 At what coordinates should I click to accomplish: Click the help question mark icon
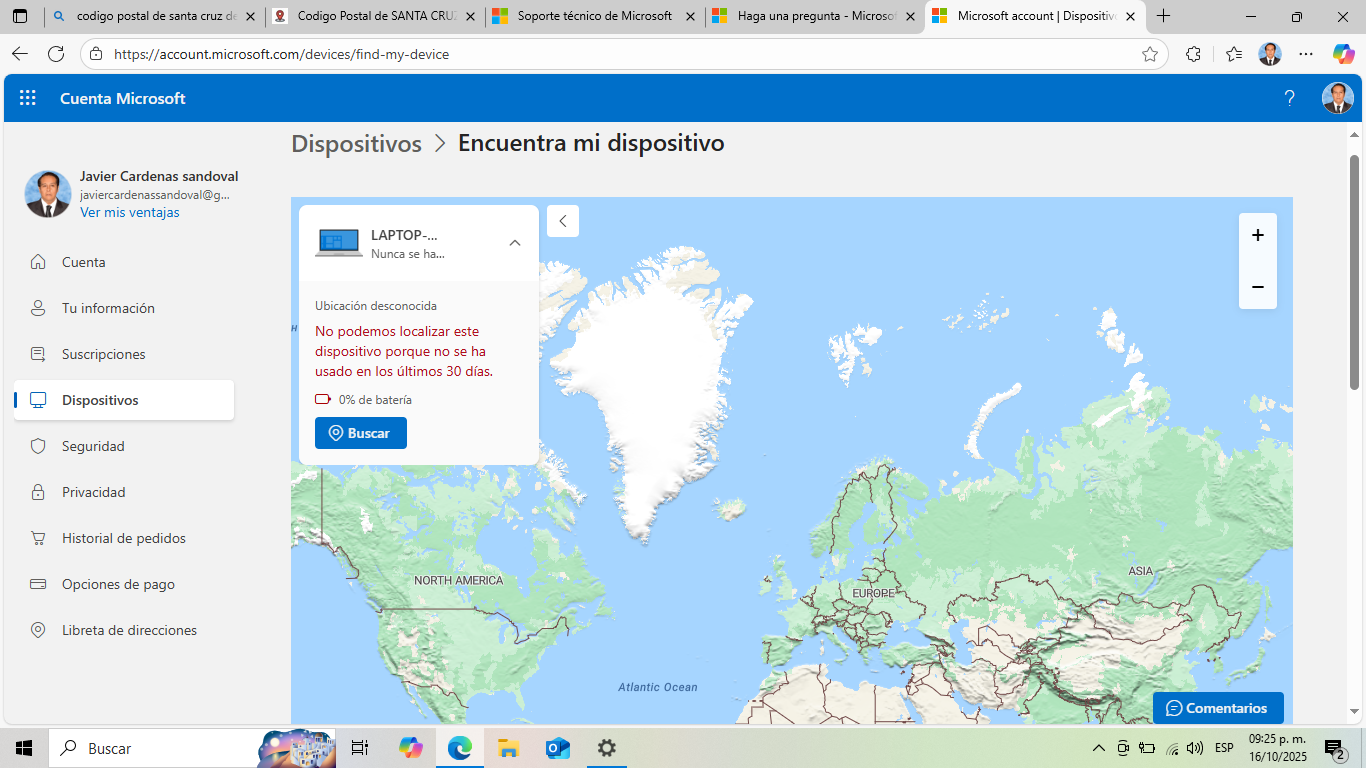tap(1290, 98)
